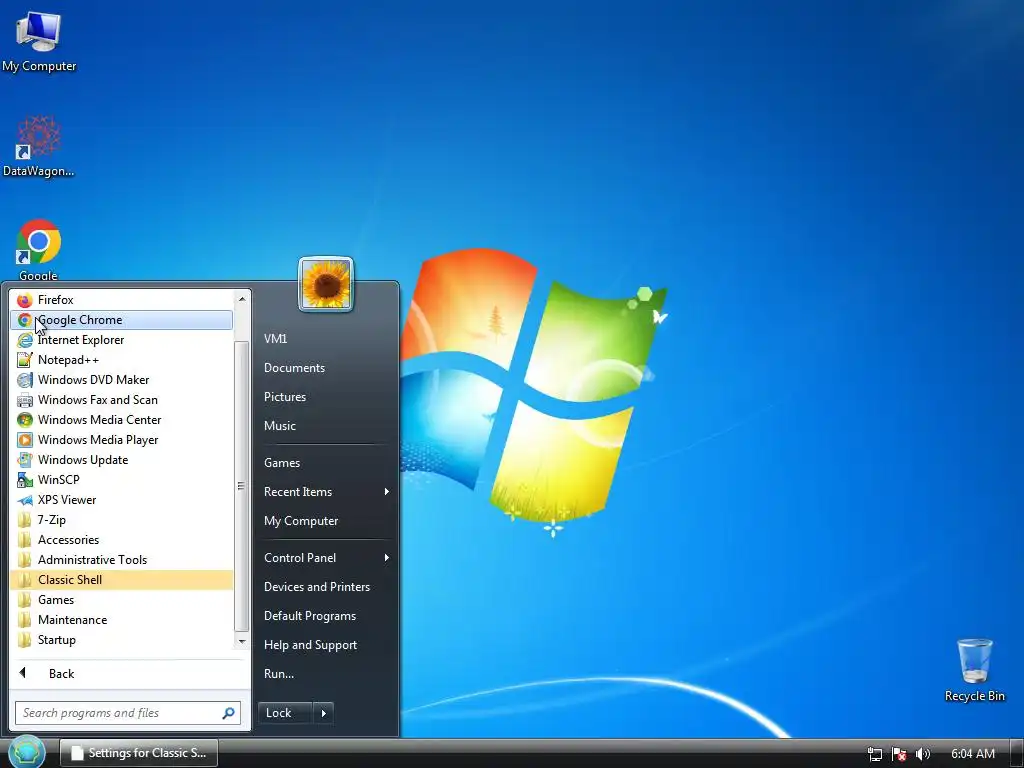This screenshot has width=1024, height=768.
Task: Open the network tray icon
Action: coord(875,754)
